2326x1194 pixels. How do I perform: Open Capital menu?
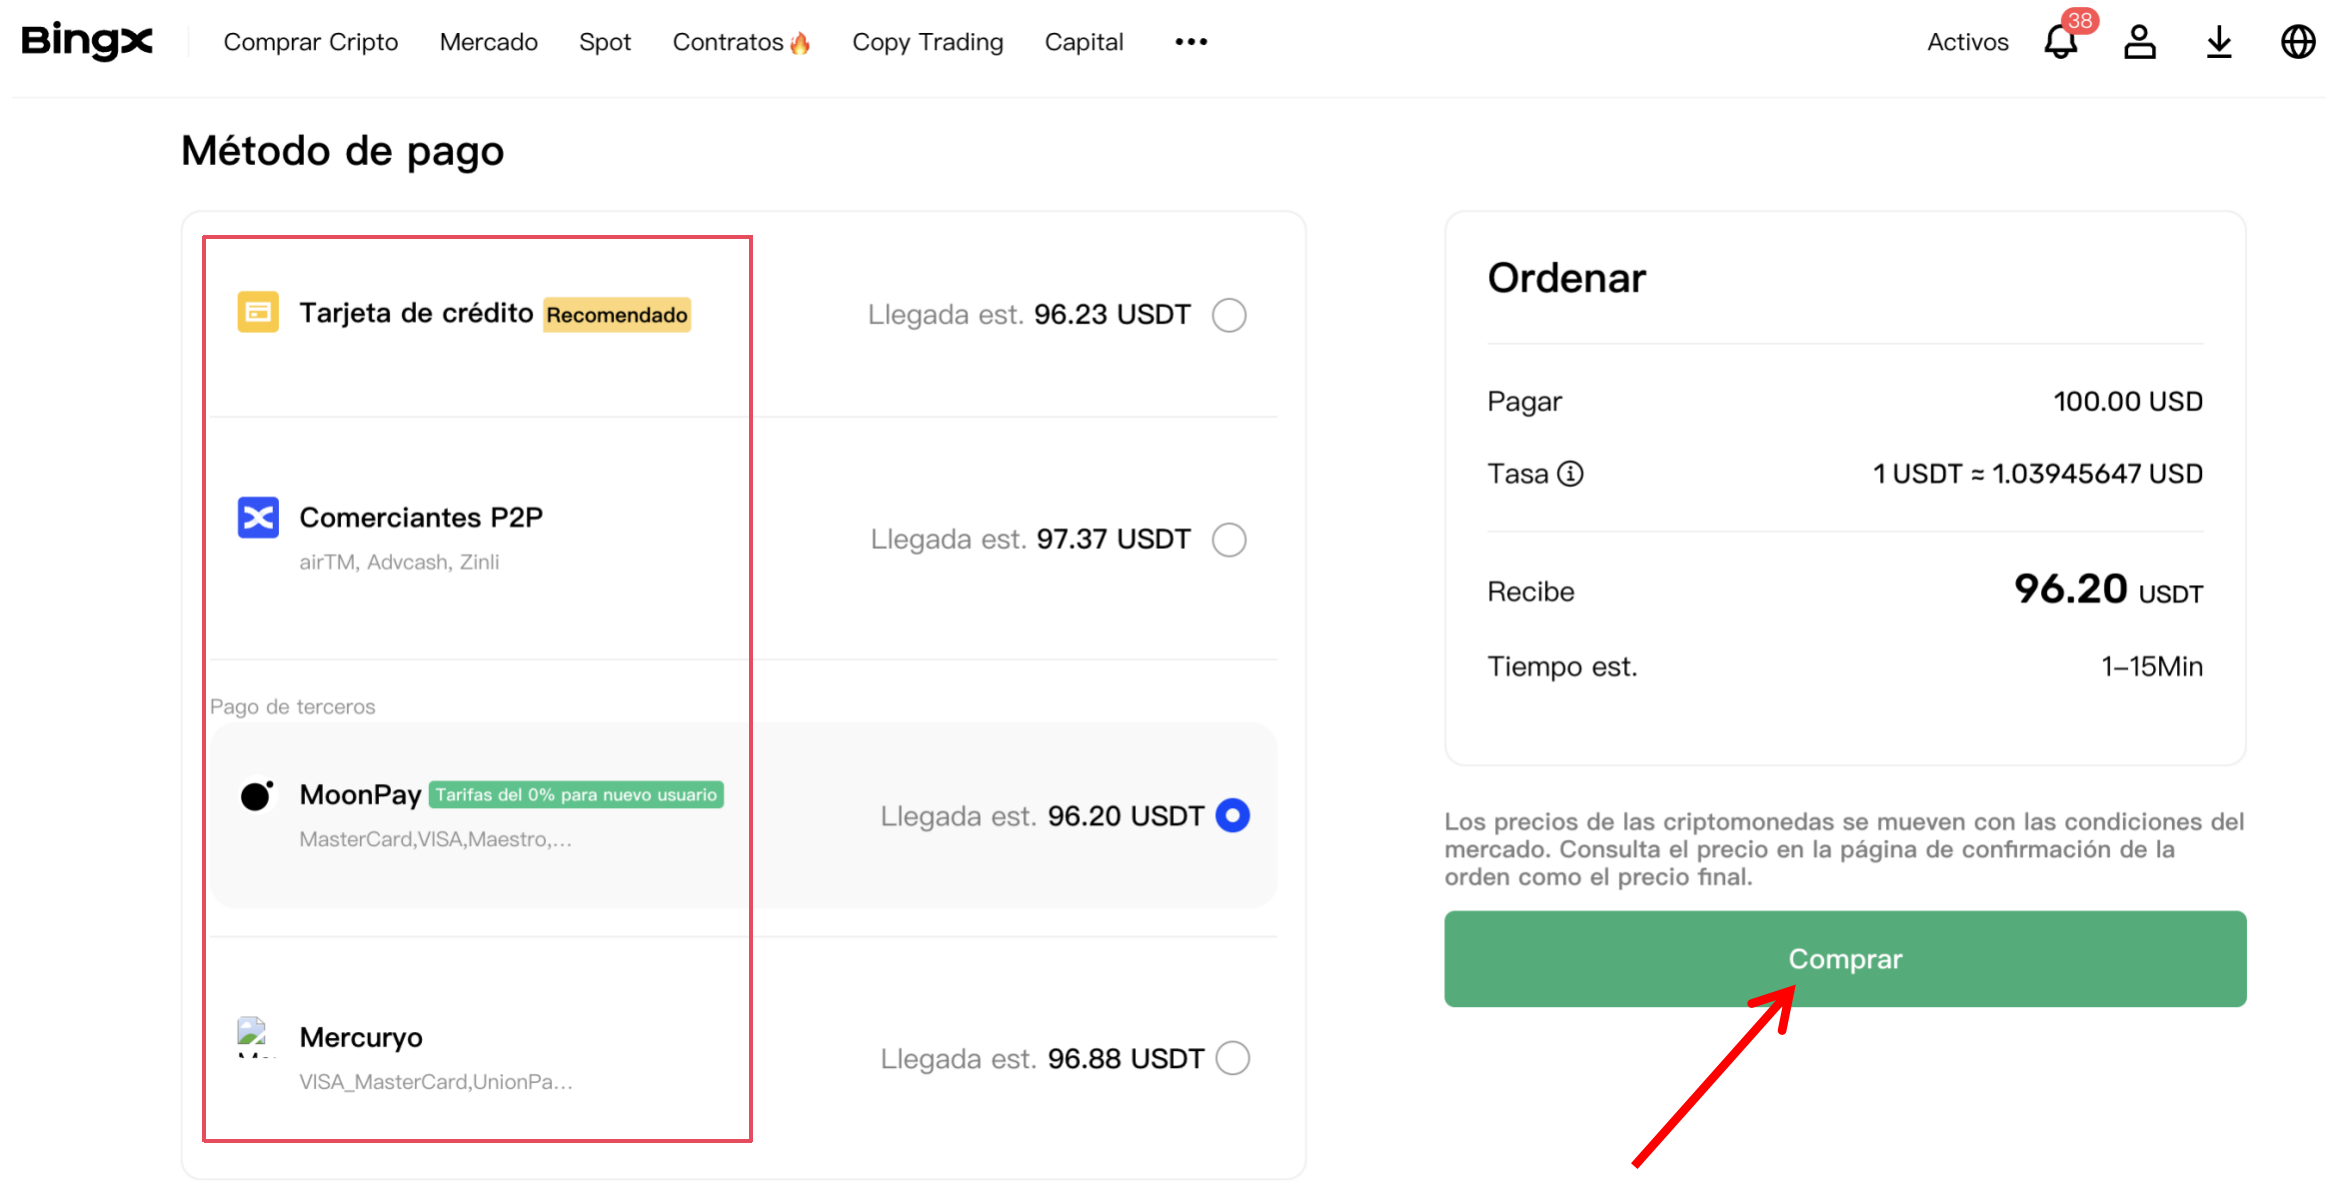(x=1084, y=42)
